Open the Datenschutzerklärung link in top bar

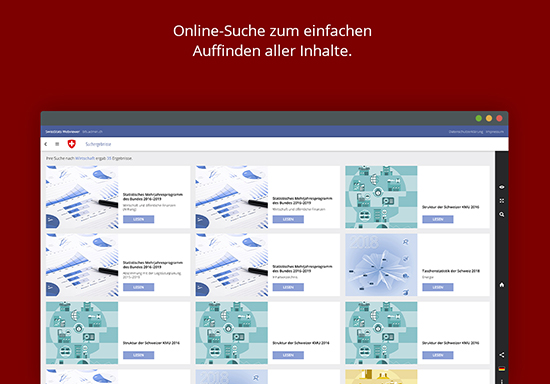click(x=466, y=132)
